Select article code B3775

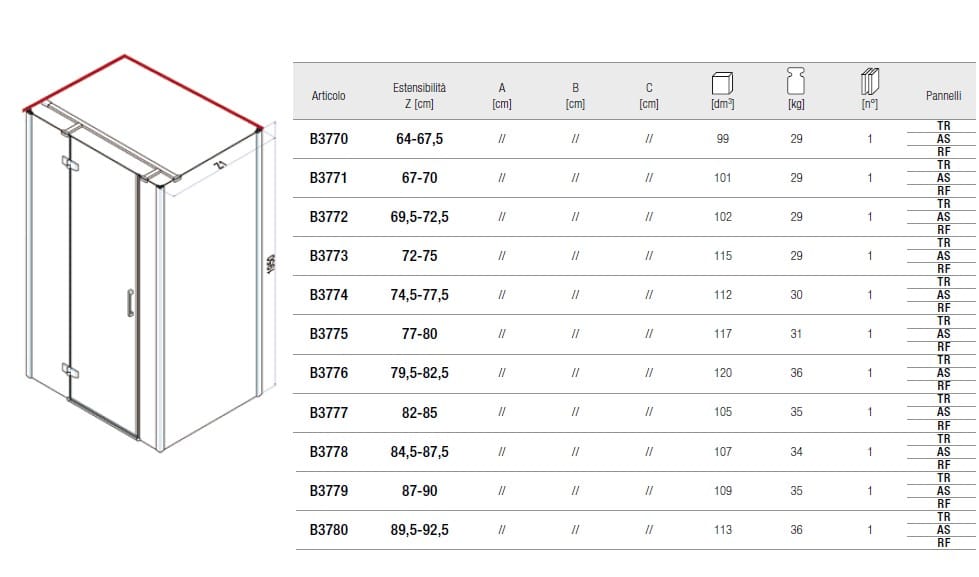pos(329,334)
